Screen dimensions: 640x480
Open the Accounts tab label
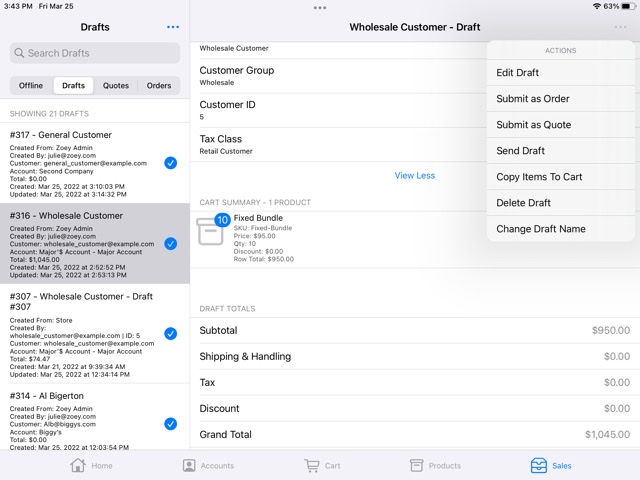tap(217, 466)
